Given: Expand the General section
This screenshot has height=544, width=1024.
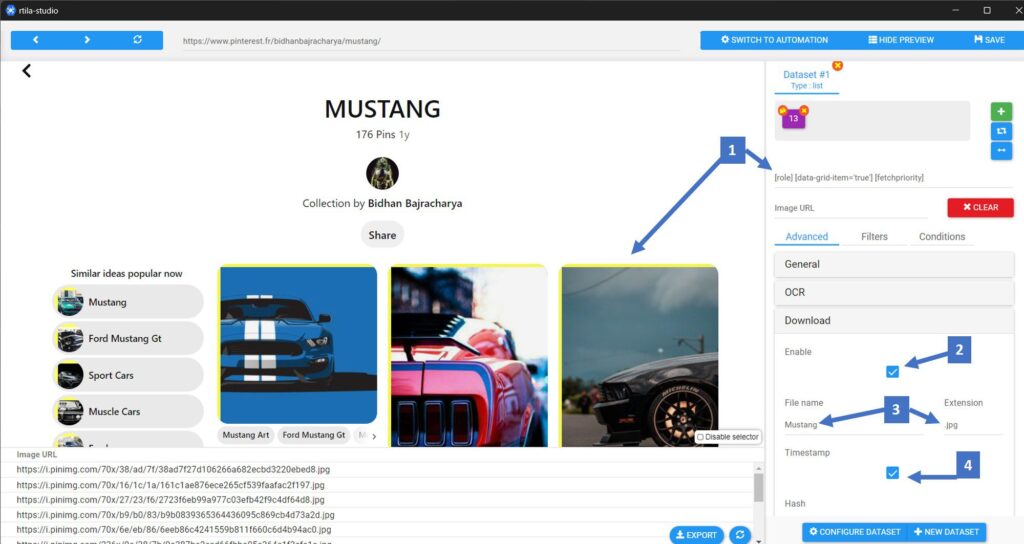Looking at the screenshot, I should 893,264.
